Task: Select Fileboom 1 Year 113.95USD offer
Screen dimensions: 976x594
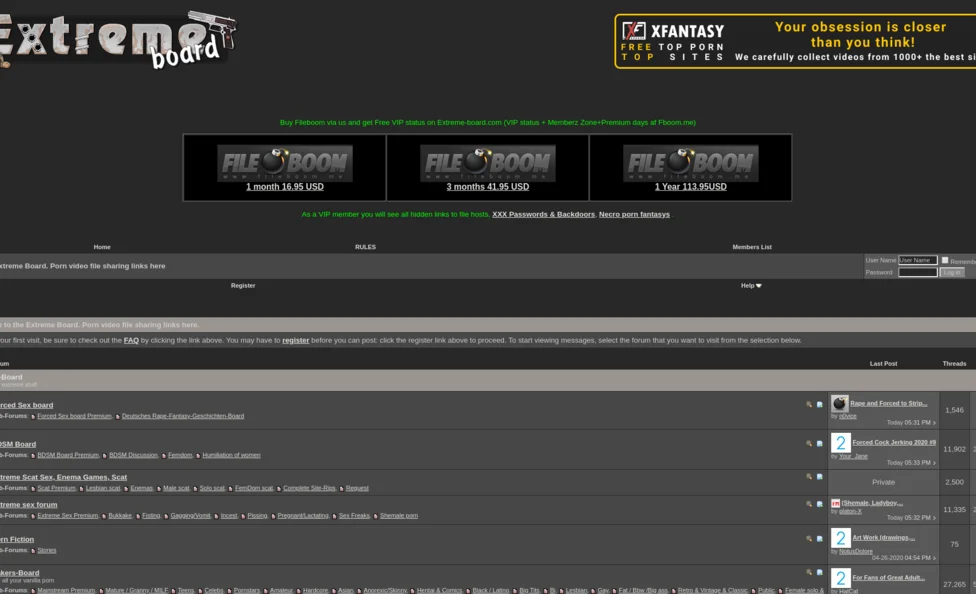Action: [690, 187]
